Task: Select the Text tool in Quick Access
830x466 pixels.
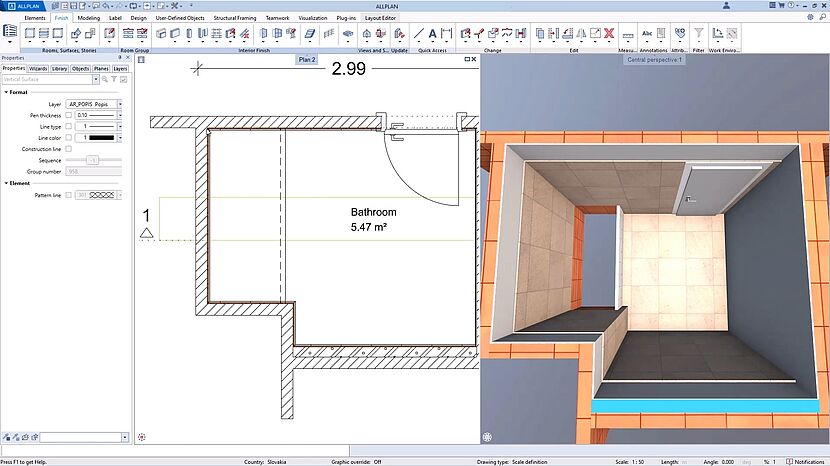Action: pyautogui.click(x=433, y=34)
